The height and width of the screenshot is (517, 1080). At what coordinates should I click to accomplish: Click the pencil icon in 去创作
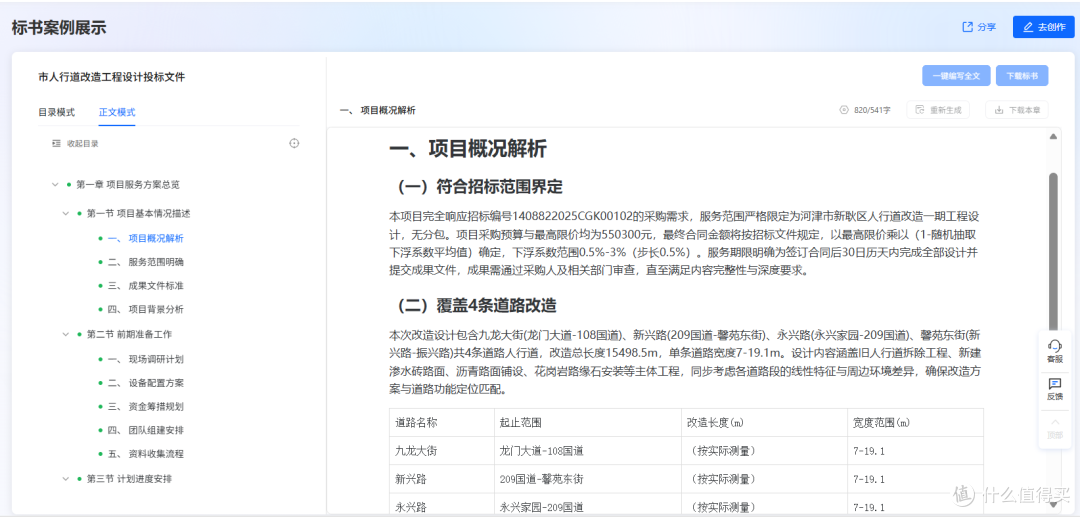click(1028, 27)
